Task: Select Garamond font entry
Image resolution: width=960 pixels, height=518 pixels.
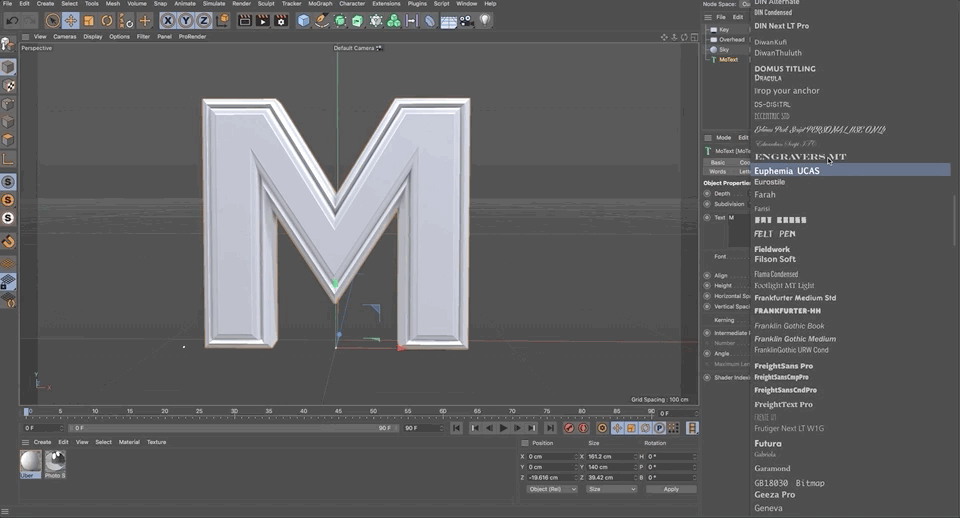Action: point(772,468)
